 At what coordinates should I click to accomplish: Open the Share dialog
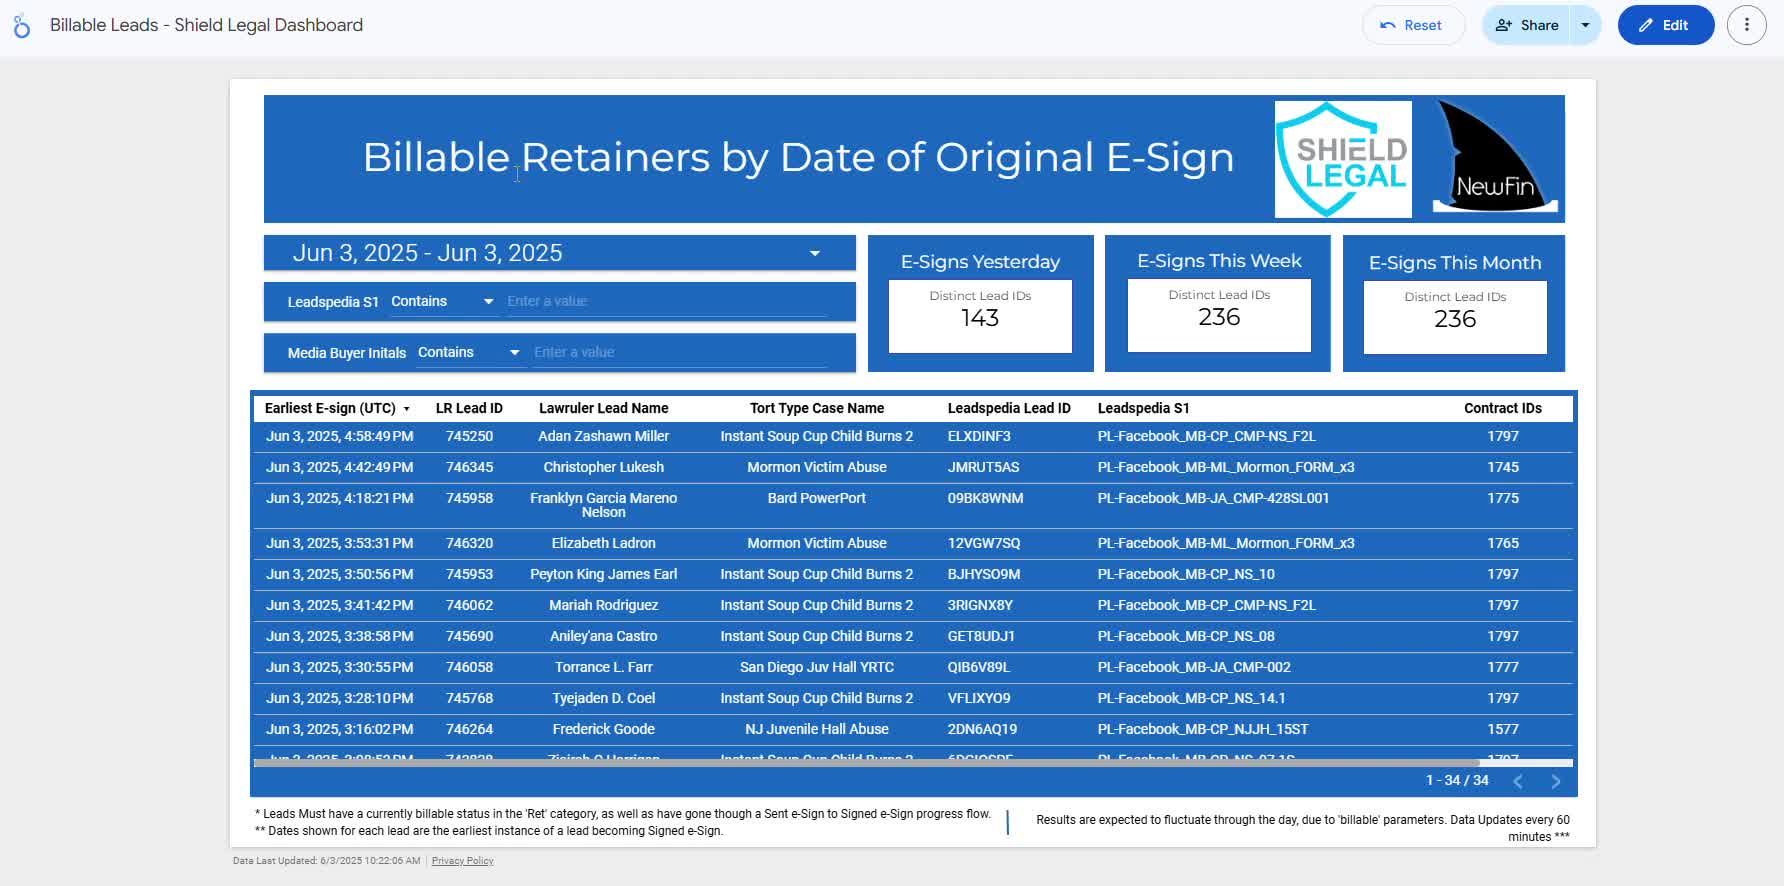click(1527, 25)
